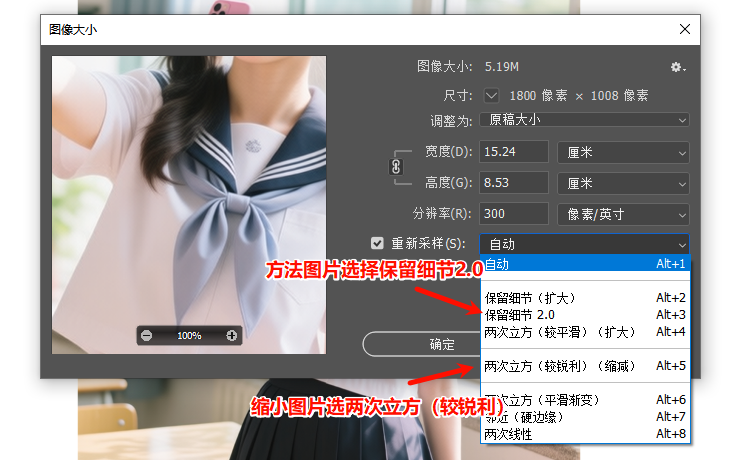731x460 pixels.
Task: Select 两次立方（较平滑）（扩大） option
Action: (584, 331)
